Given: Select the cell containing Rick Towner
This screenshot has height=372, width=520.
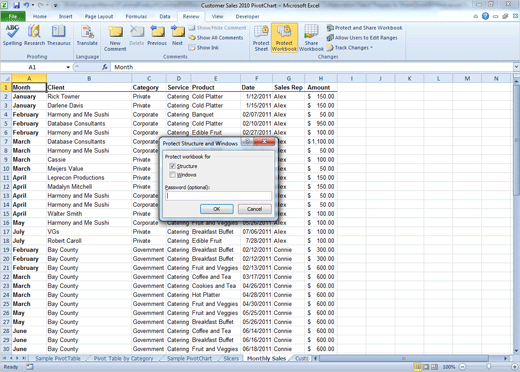Looking at the screenshot, I should [x=89, y=96].
